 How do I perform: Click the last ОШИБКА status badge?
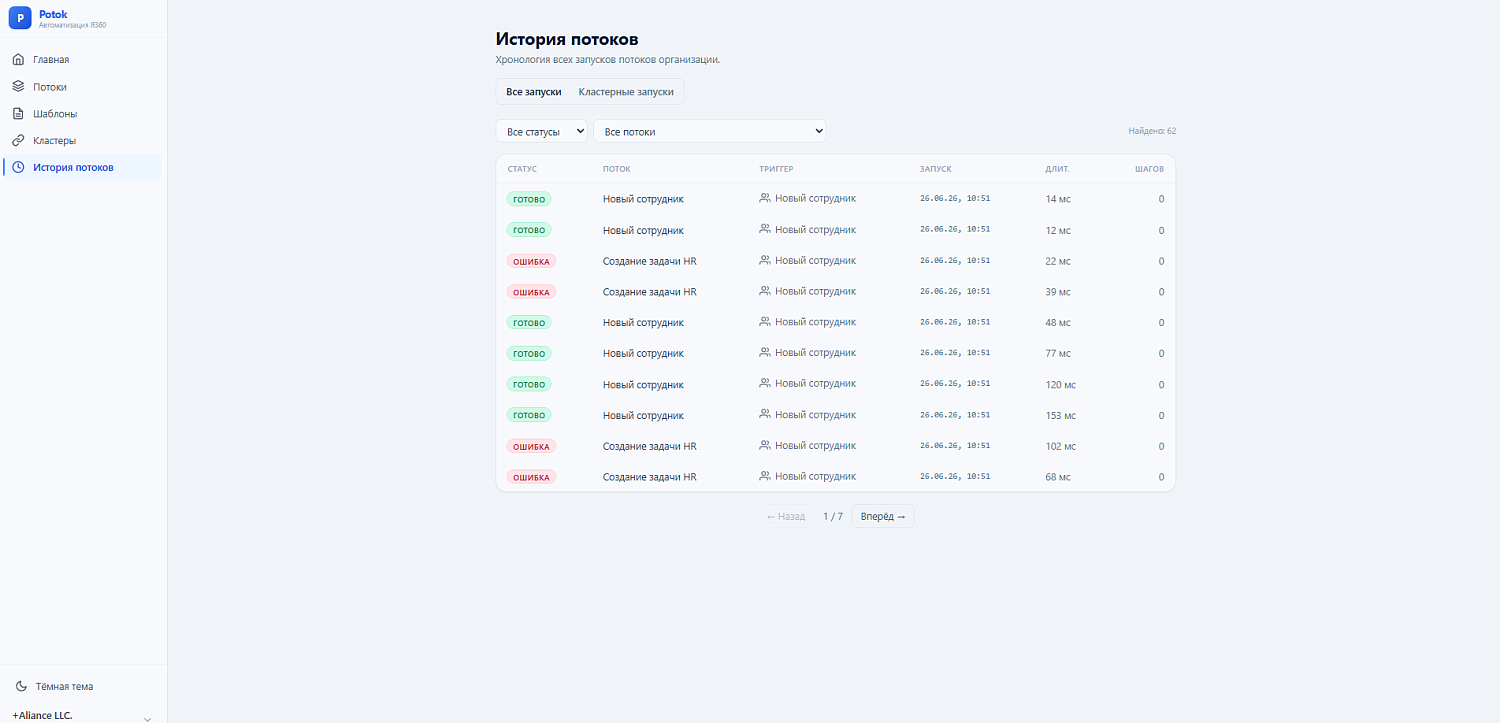pyautogui.click(x=531, y=477)
